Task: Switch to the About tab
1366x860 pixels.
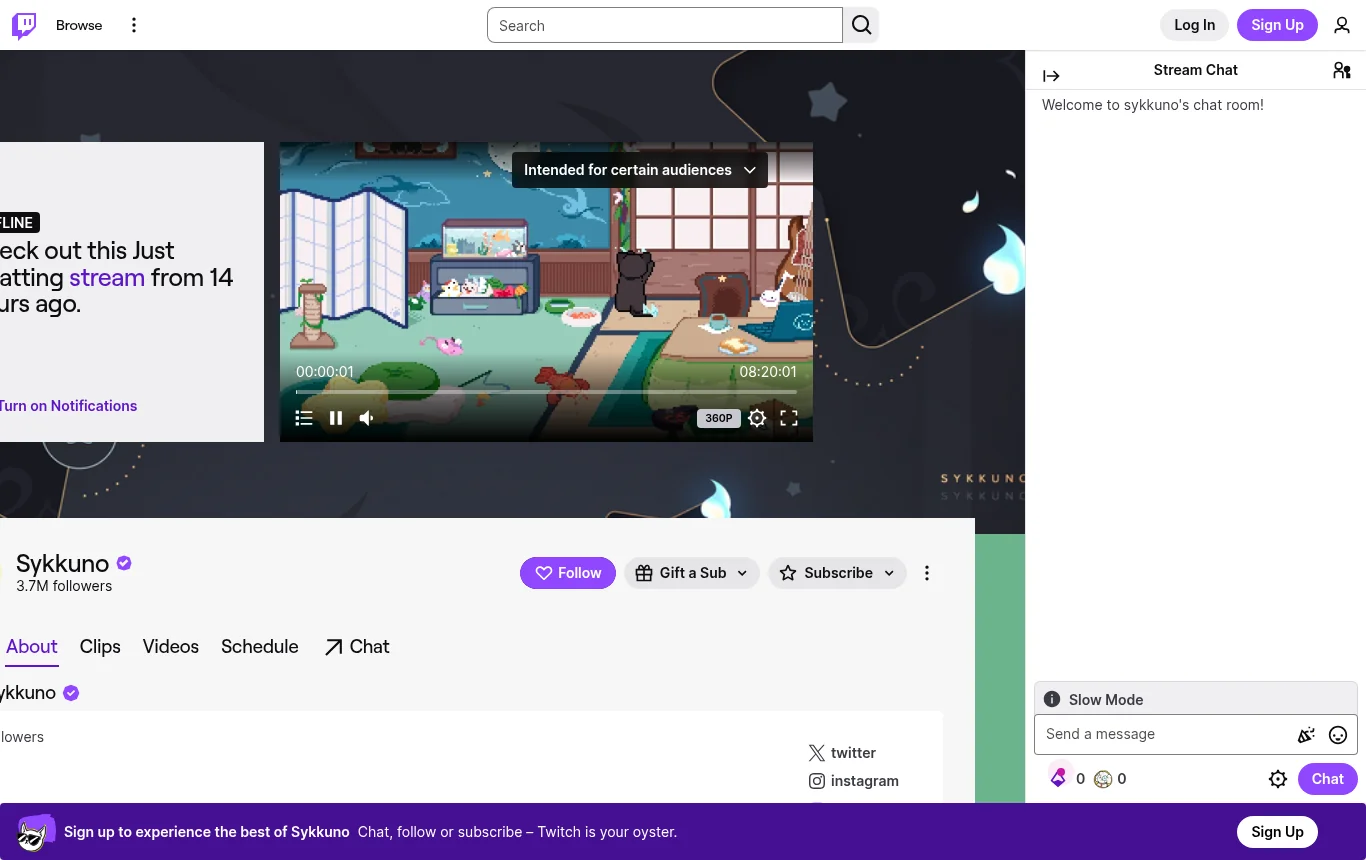Action: [x=32, y=647]
